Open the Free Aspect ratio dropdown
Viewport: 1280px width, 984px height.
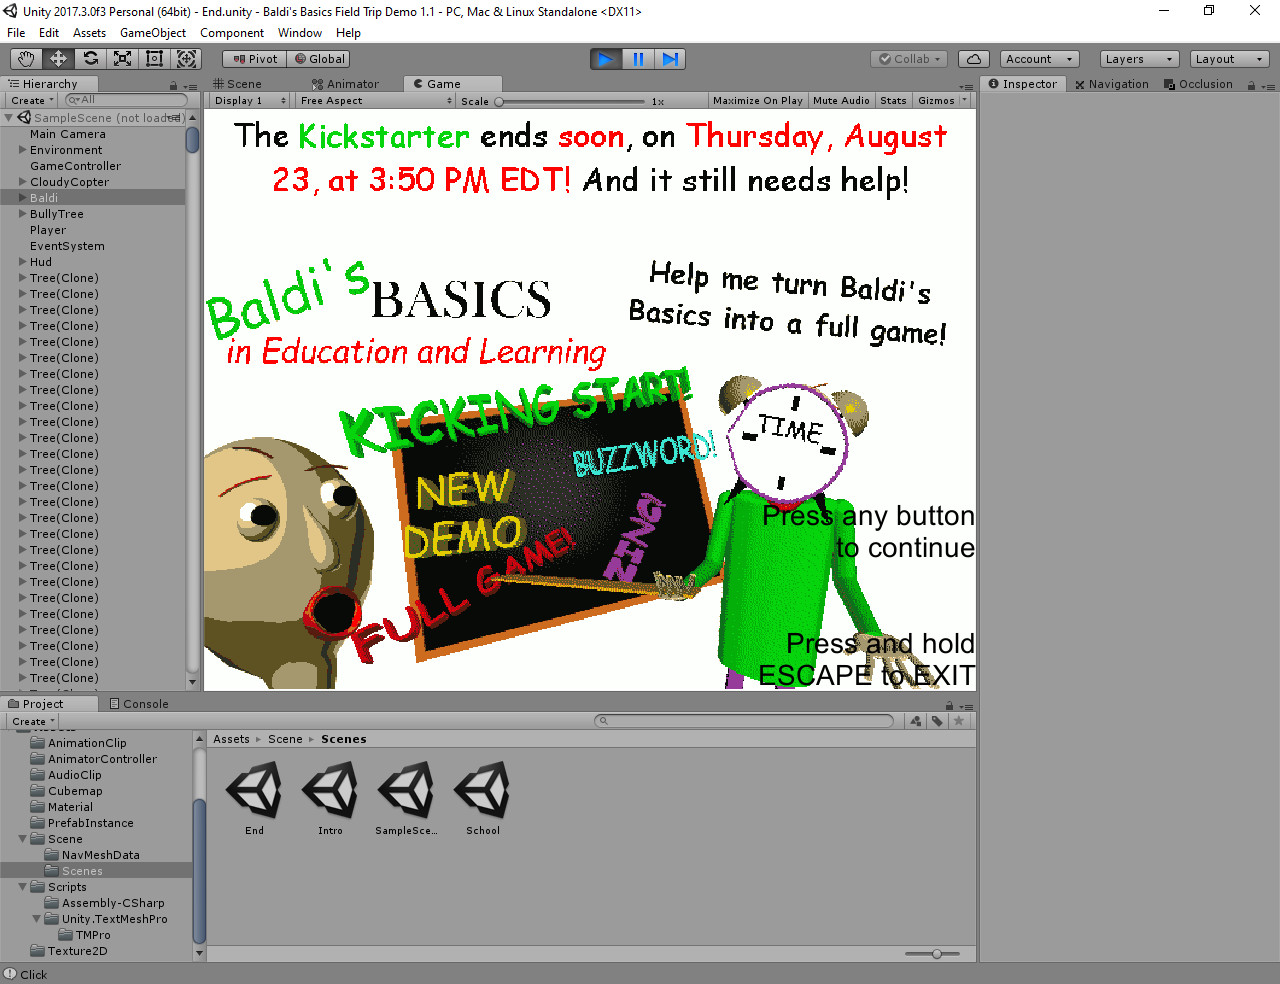tap(374, 100)
